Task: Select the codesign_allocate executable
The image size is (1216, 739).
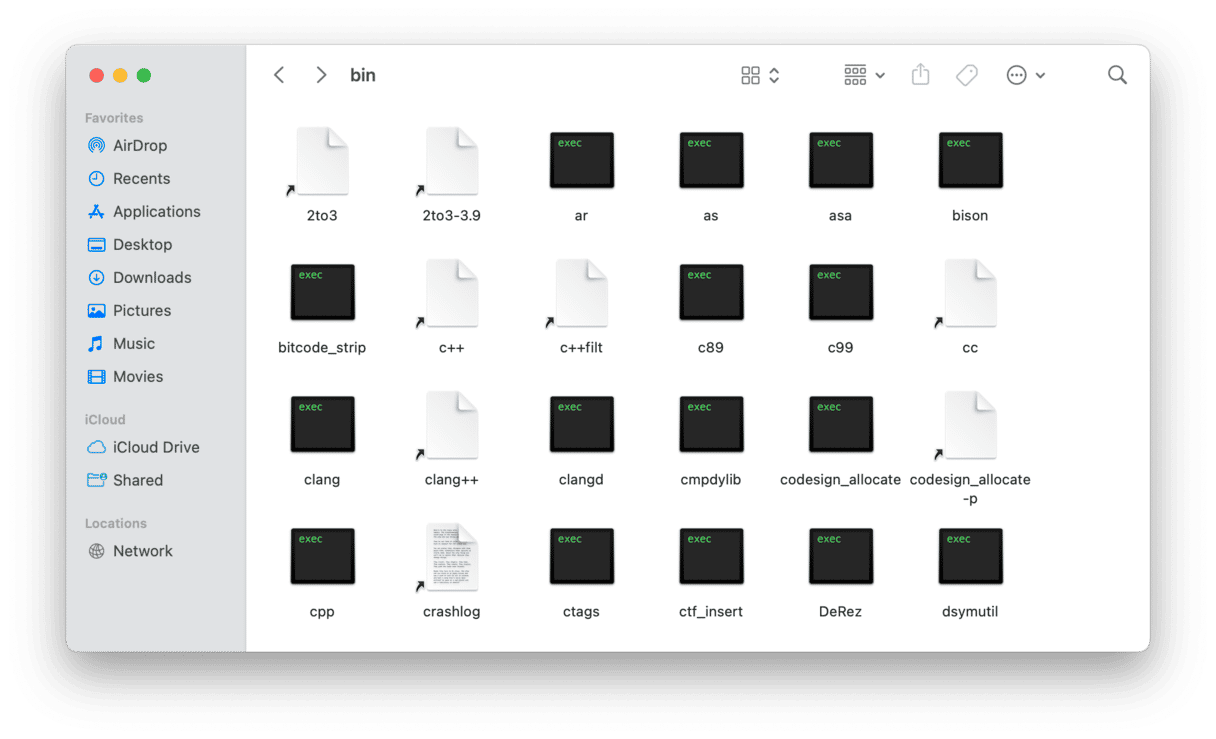Action: (840, 424)
